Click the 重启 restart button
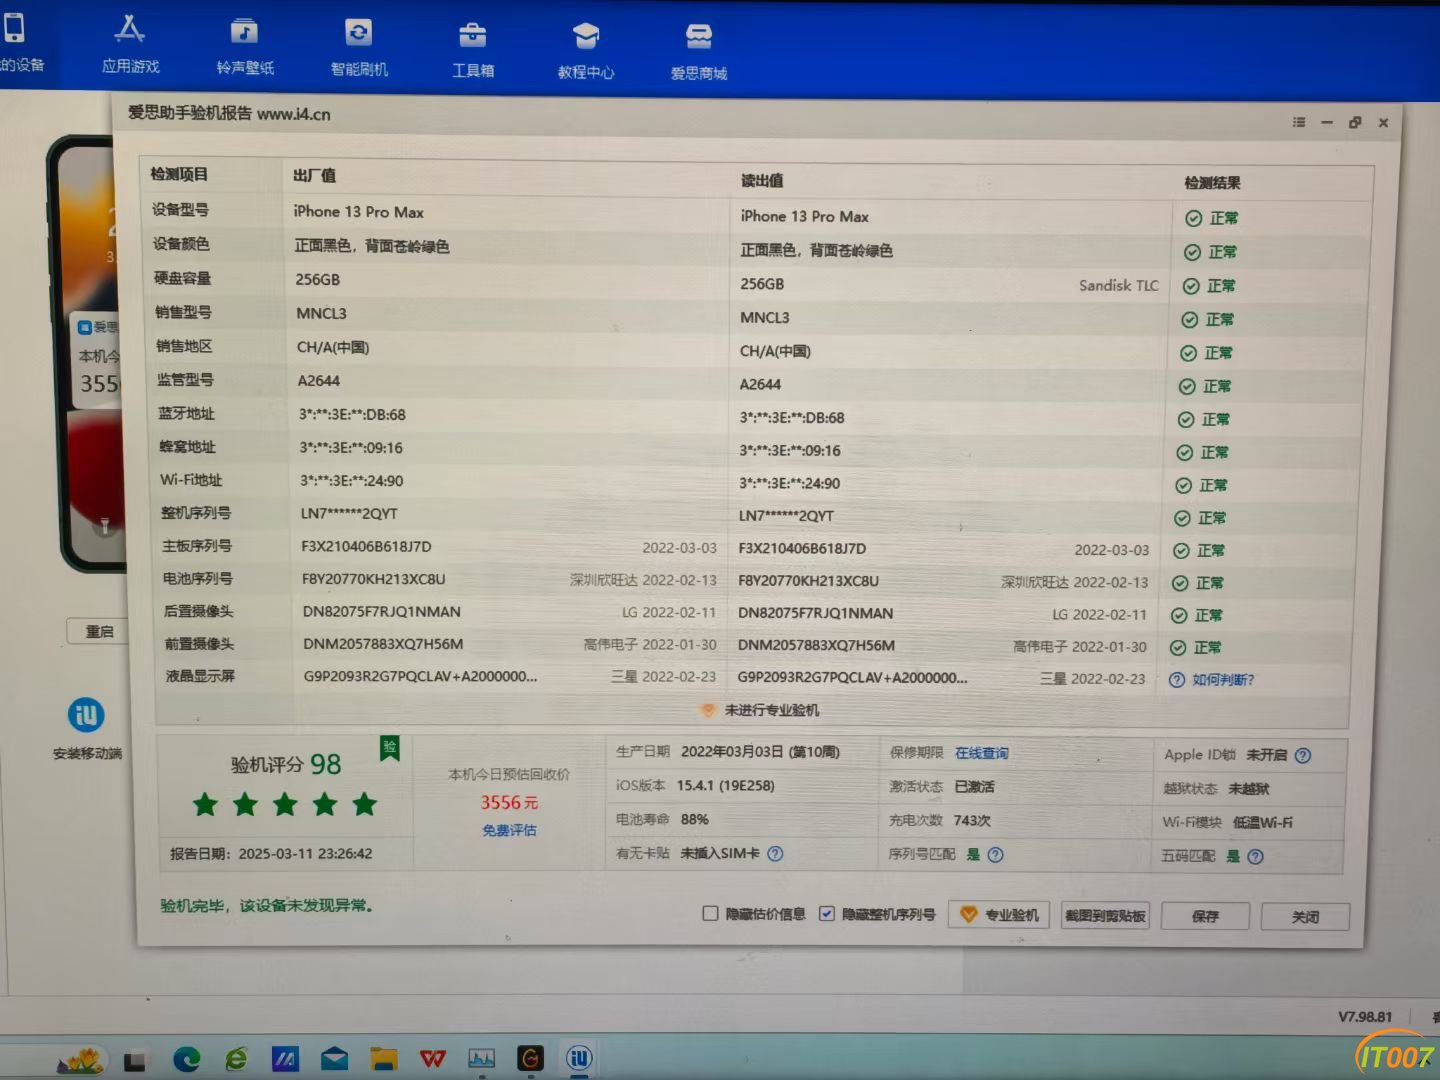The width and height of the screenshot is (1440, 1080). click(98, 631)
